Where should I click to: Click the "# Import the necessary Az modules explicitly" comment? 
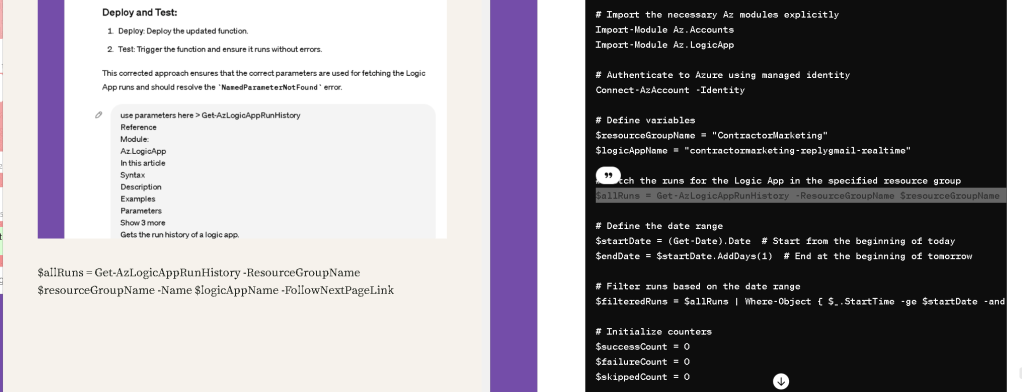pos(717,14)
